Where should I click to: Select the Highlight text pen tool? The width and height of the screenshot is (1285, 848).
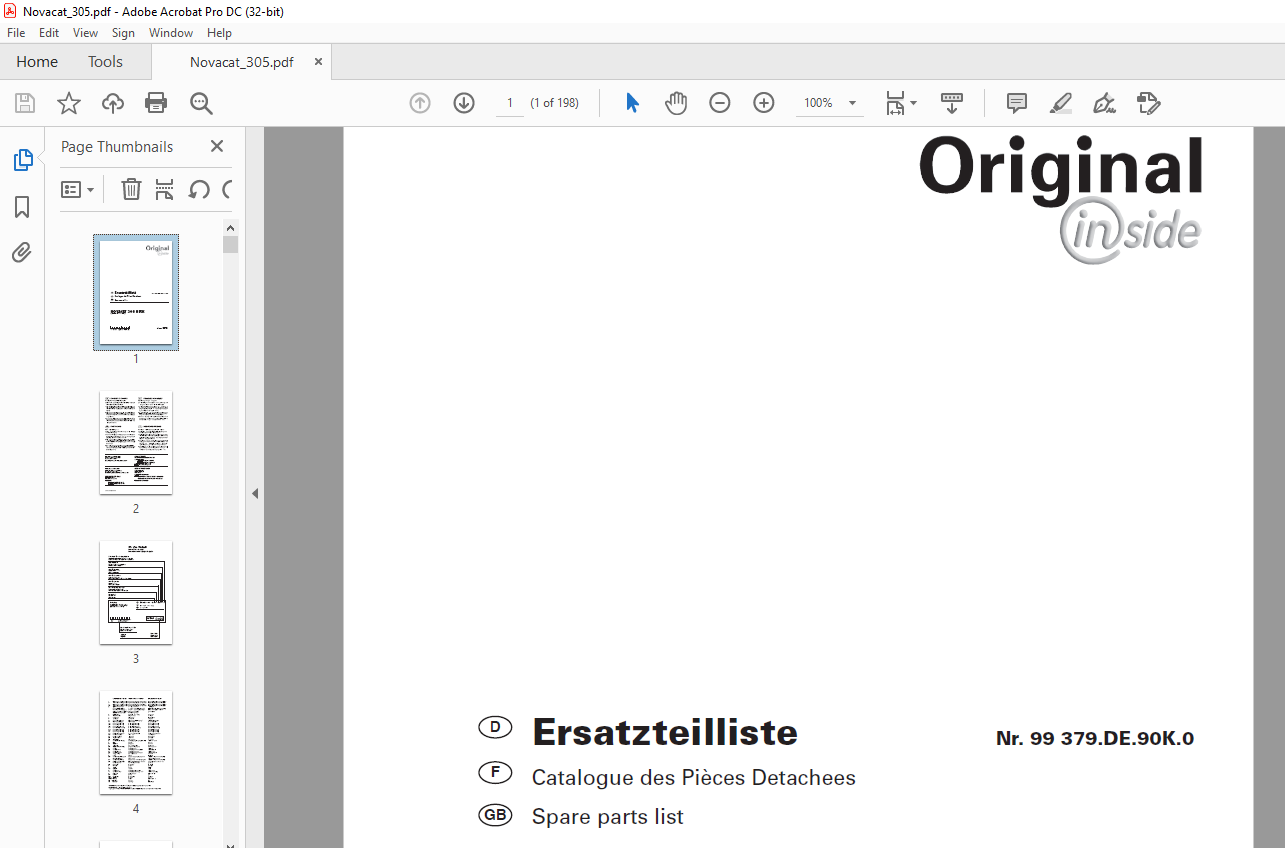[x=1061, y=103]
